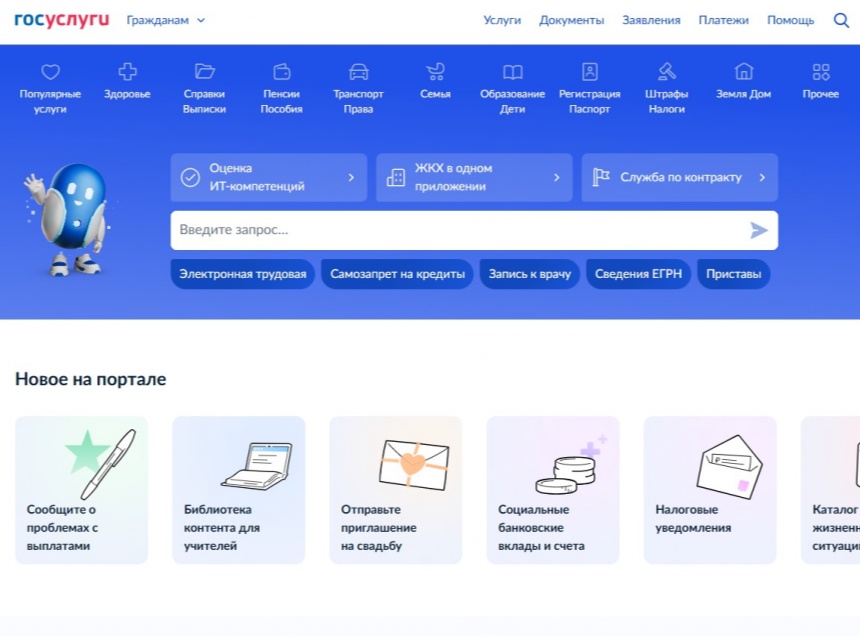Select the Транспорт Права car icon
The width and height of the screenshot is (860, 636).
coord(358,72)
